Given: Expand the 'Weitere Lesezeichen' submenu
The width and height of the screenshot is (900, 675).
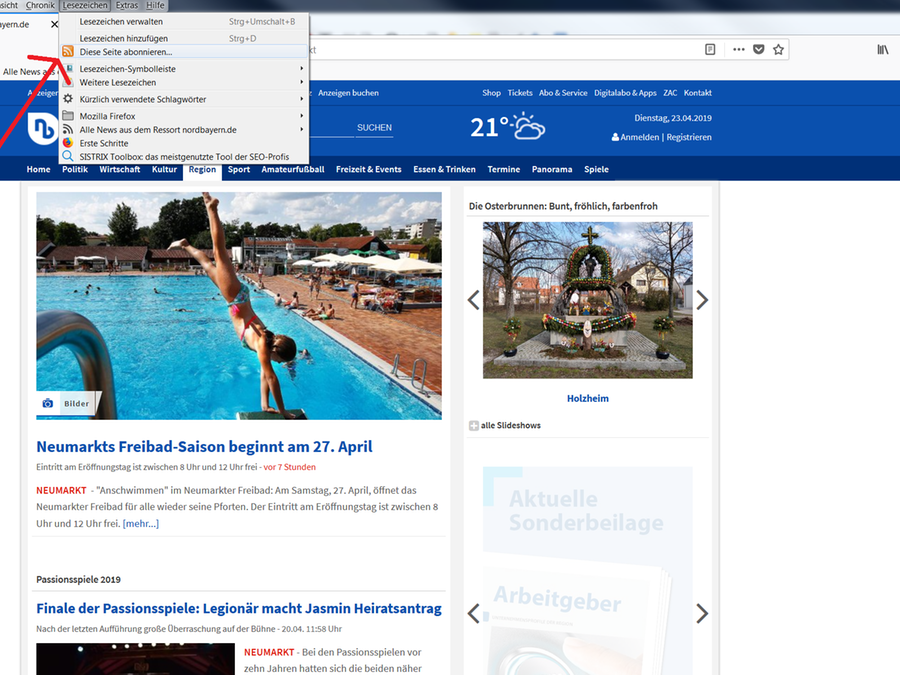Looking at the screenshot, I should 118,82.
